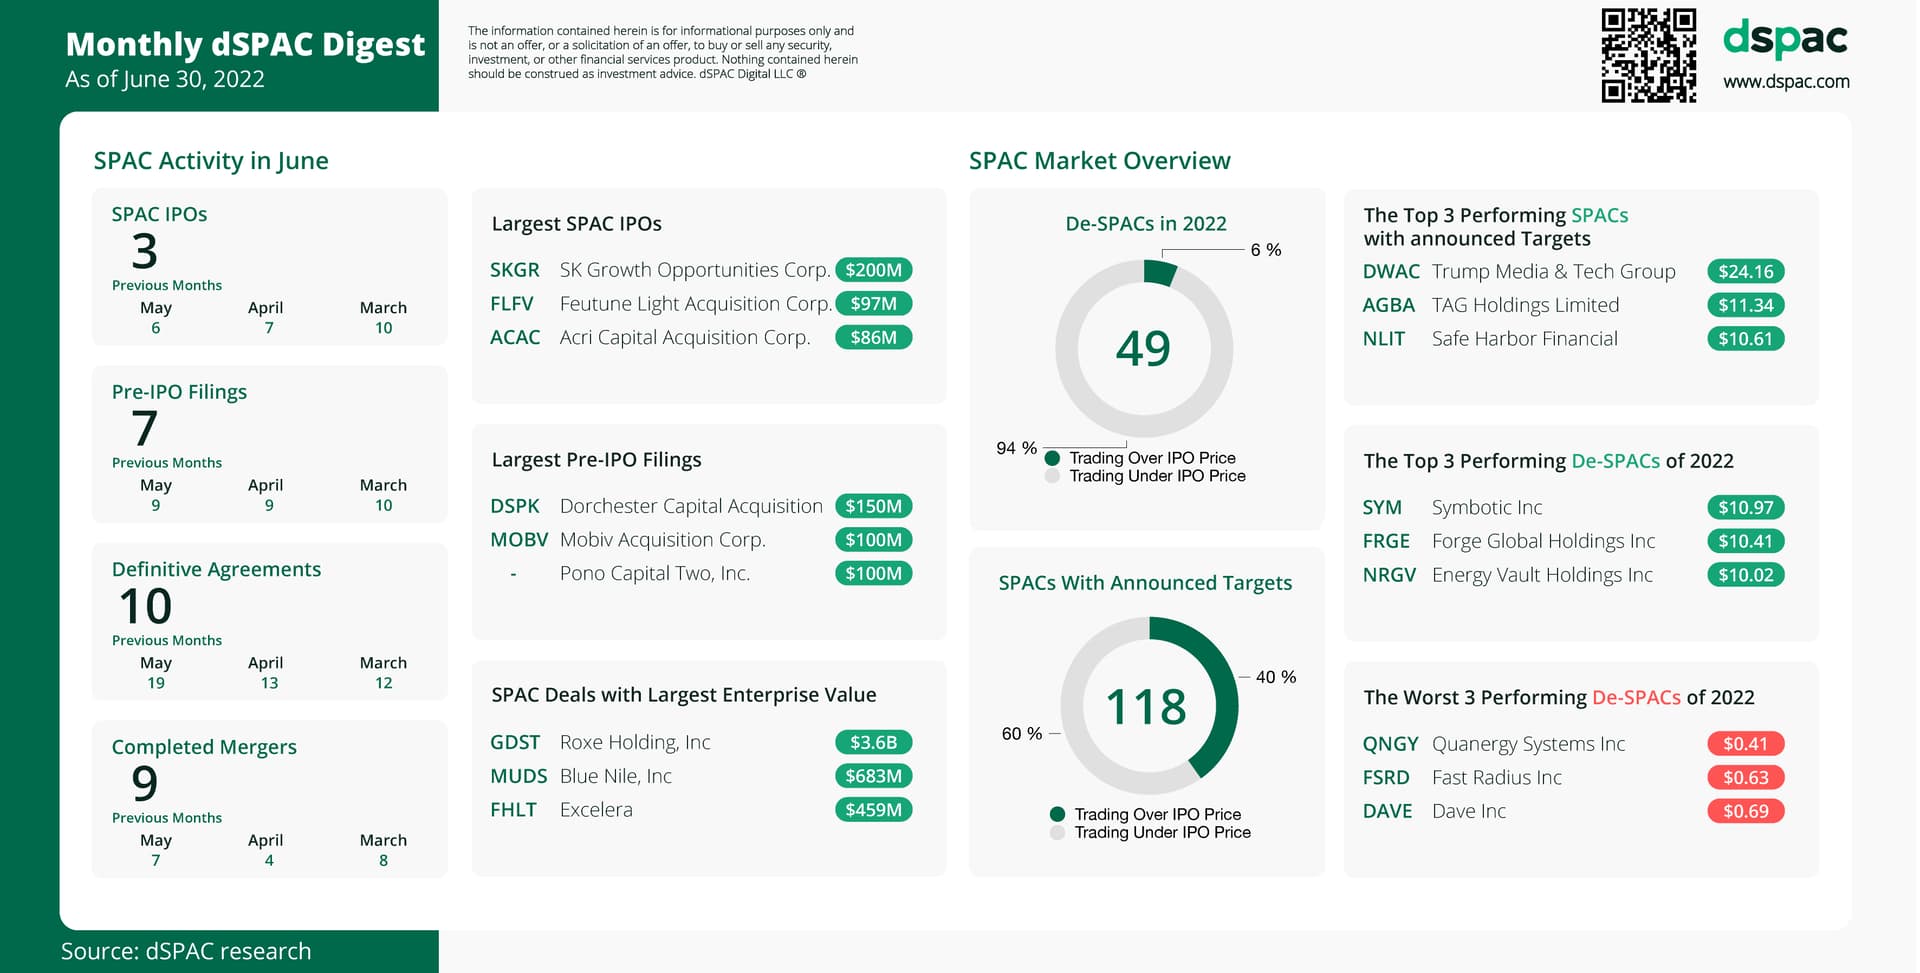Click the $150M Dorchester Capital badge
The height and width of the screenshot is (973, 1920).
[x=873, y=506]
